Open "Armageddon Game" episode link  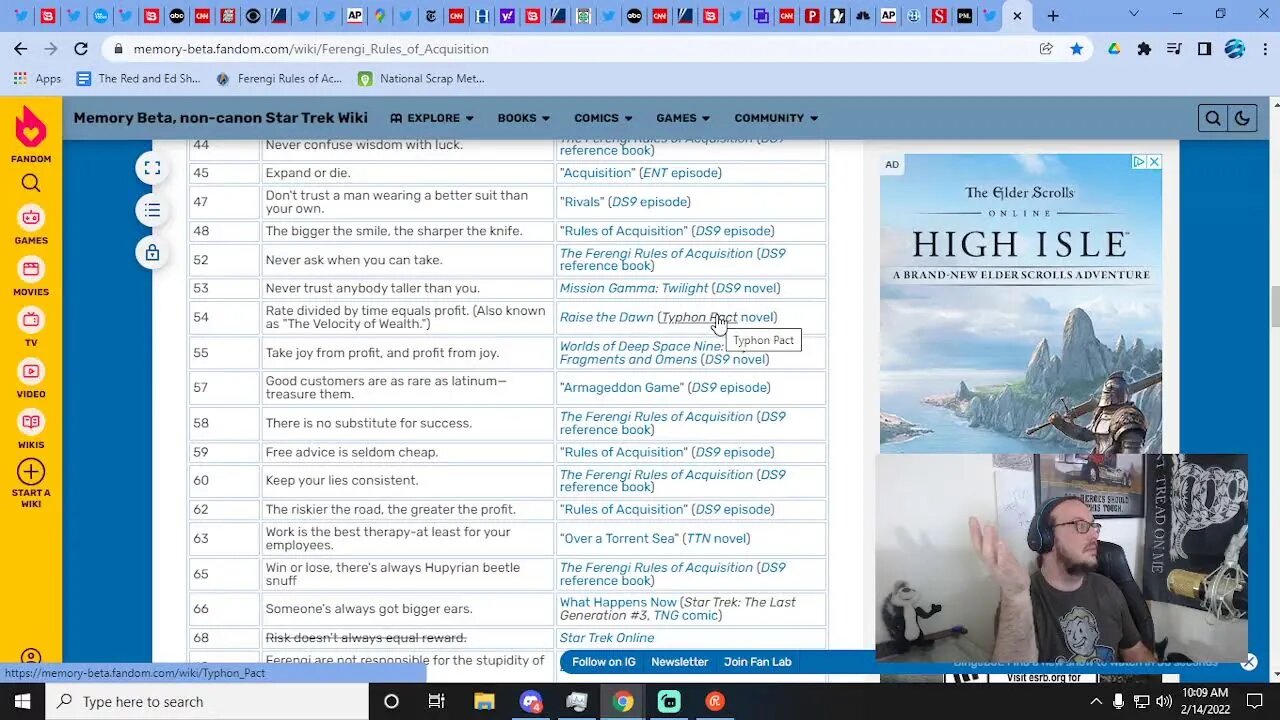click(x=621, y=387)
